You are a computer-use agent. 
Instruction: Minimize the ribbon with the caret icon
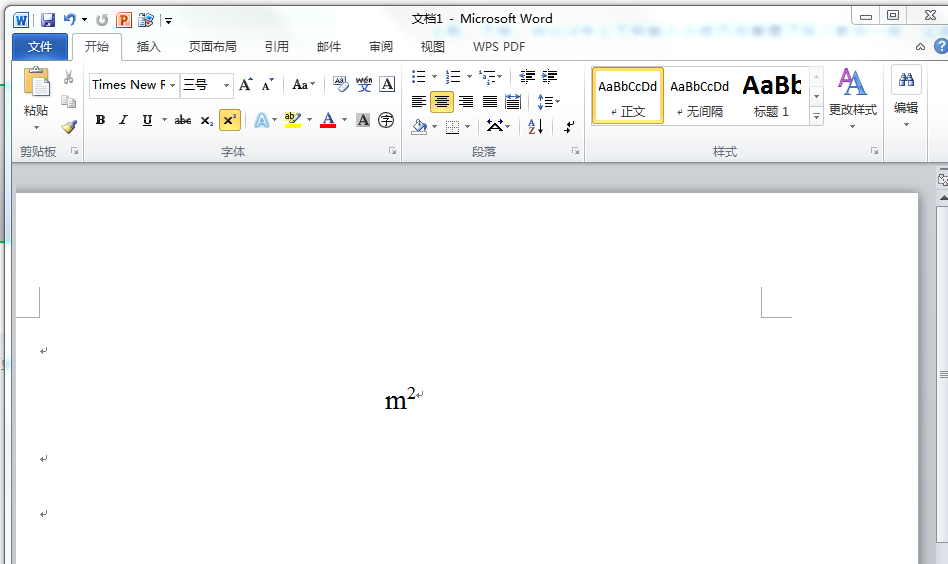point(920,47)
